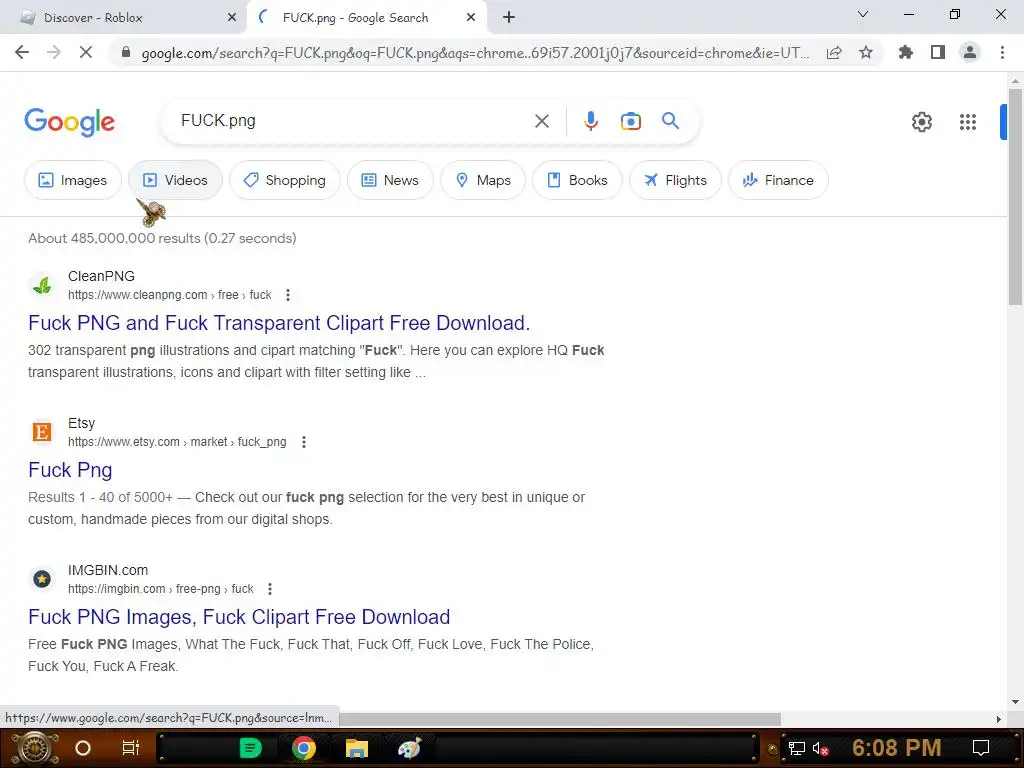The width and height of the screenshot is (1024, 768).
Task: Click the magnifying glass search button
Action: click(x=670, y=121)
